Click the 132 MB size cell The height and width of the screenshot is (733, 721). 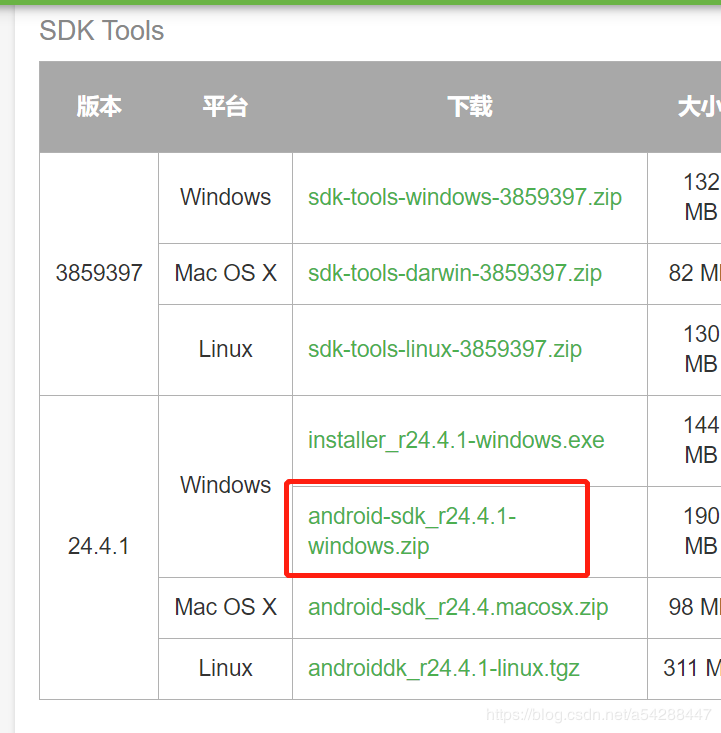(x=700, y=197)
